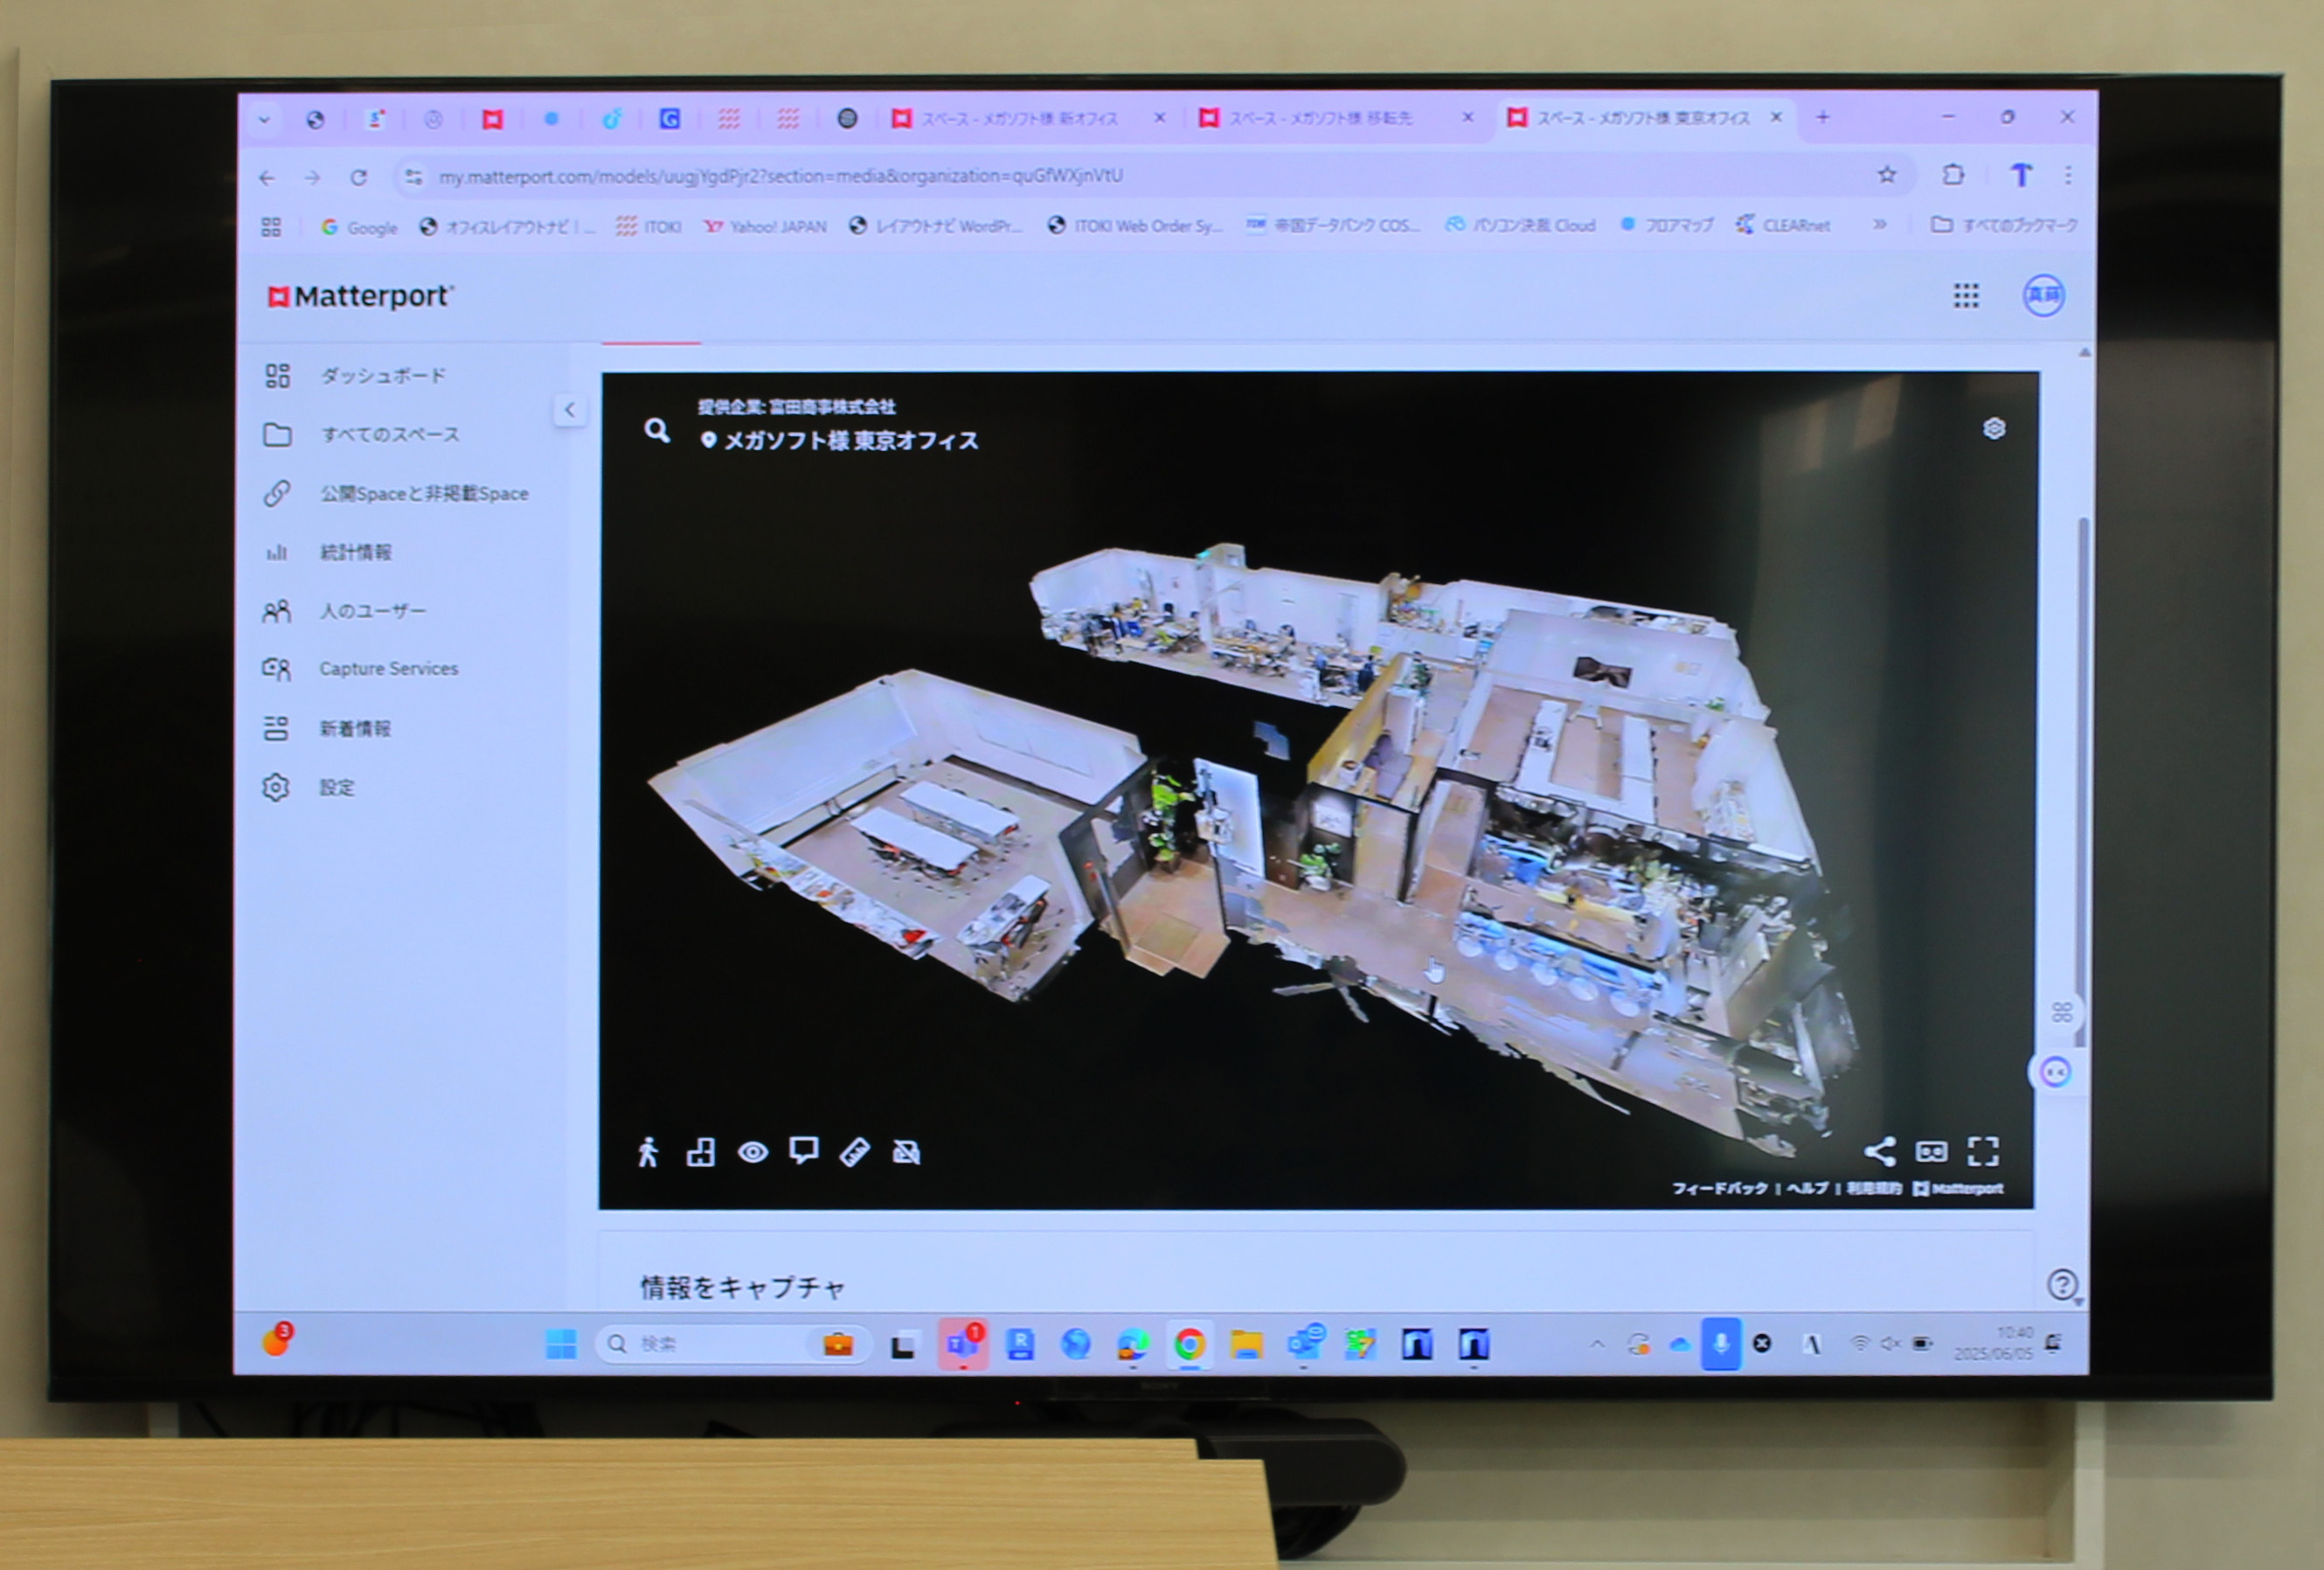Open the viewer settings gear icon
Image resolution: width=2324 pixels, height=1570 pixels.
(1995, 430)
